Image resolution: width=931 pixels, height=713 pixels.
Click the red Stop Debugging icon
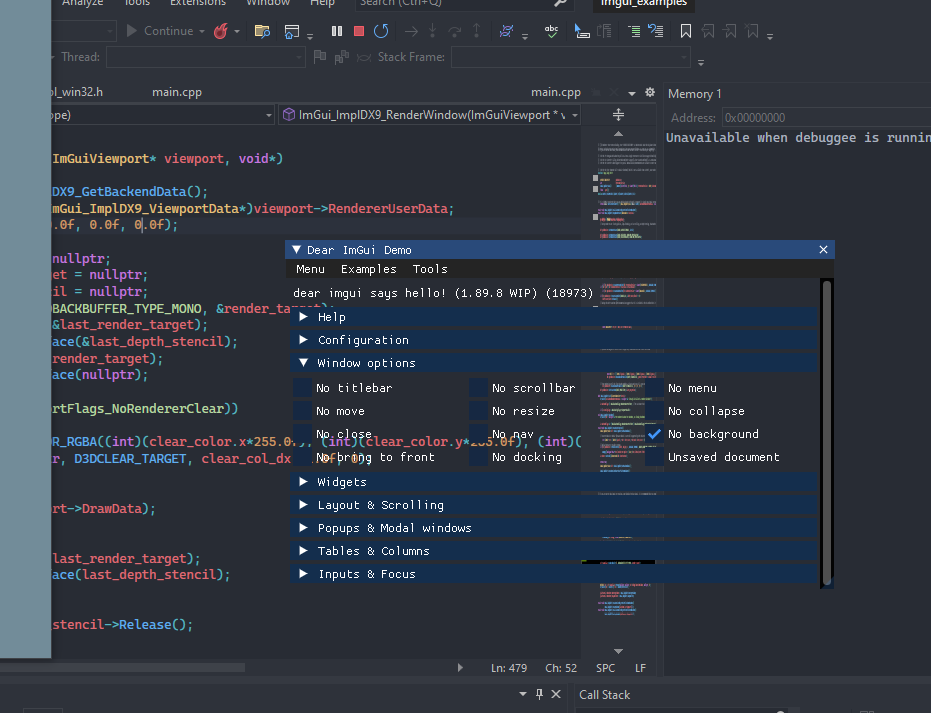[x=358, y=30]
